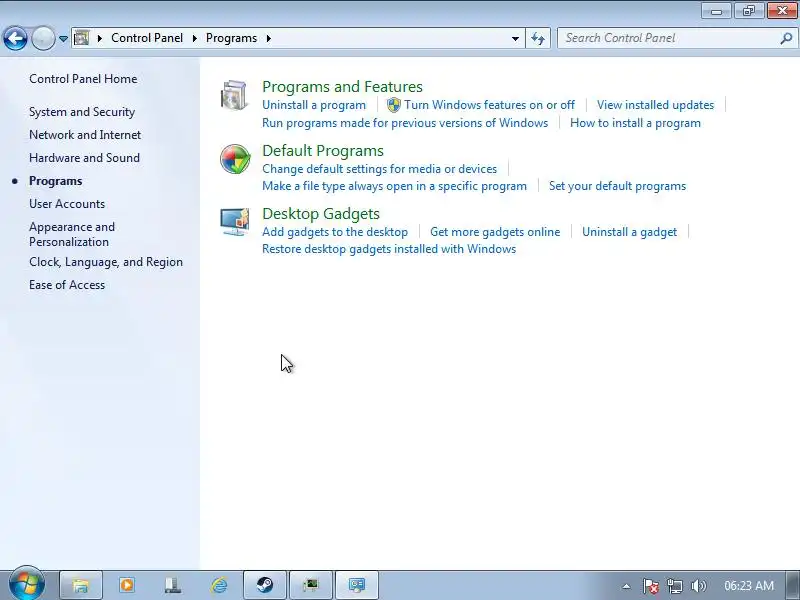The width and height of the screenshot is (800, 600).
Task: Click the Control Panel icon in address bar
Action: click(x=82, y=38)
